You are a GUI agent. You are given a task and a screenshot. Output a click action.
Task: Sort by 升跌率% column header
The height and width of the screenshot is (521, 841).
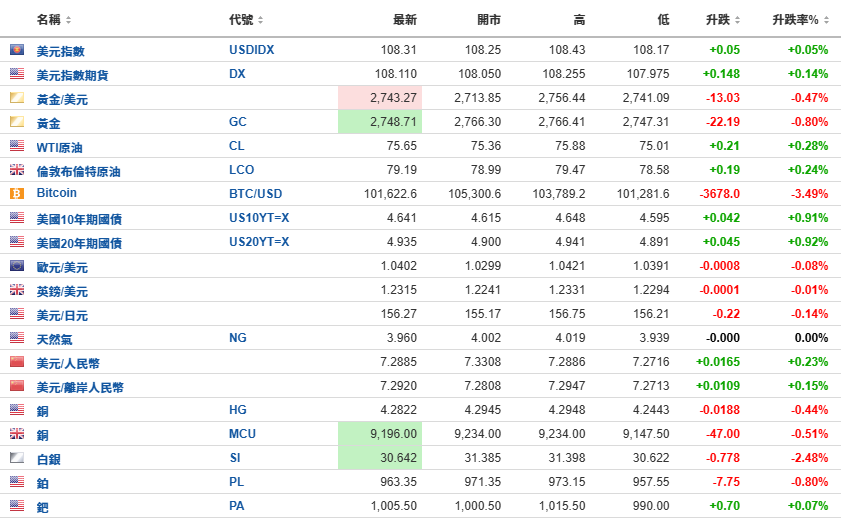pyautogui.click(x=801, y=20)
